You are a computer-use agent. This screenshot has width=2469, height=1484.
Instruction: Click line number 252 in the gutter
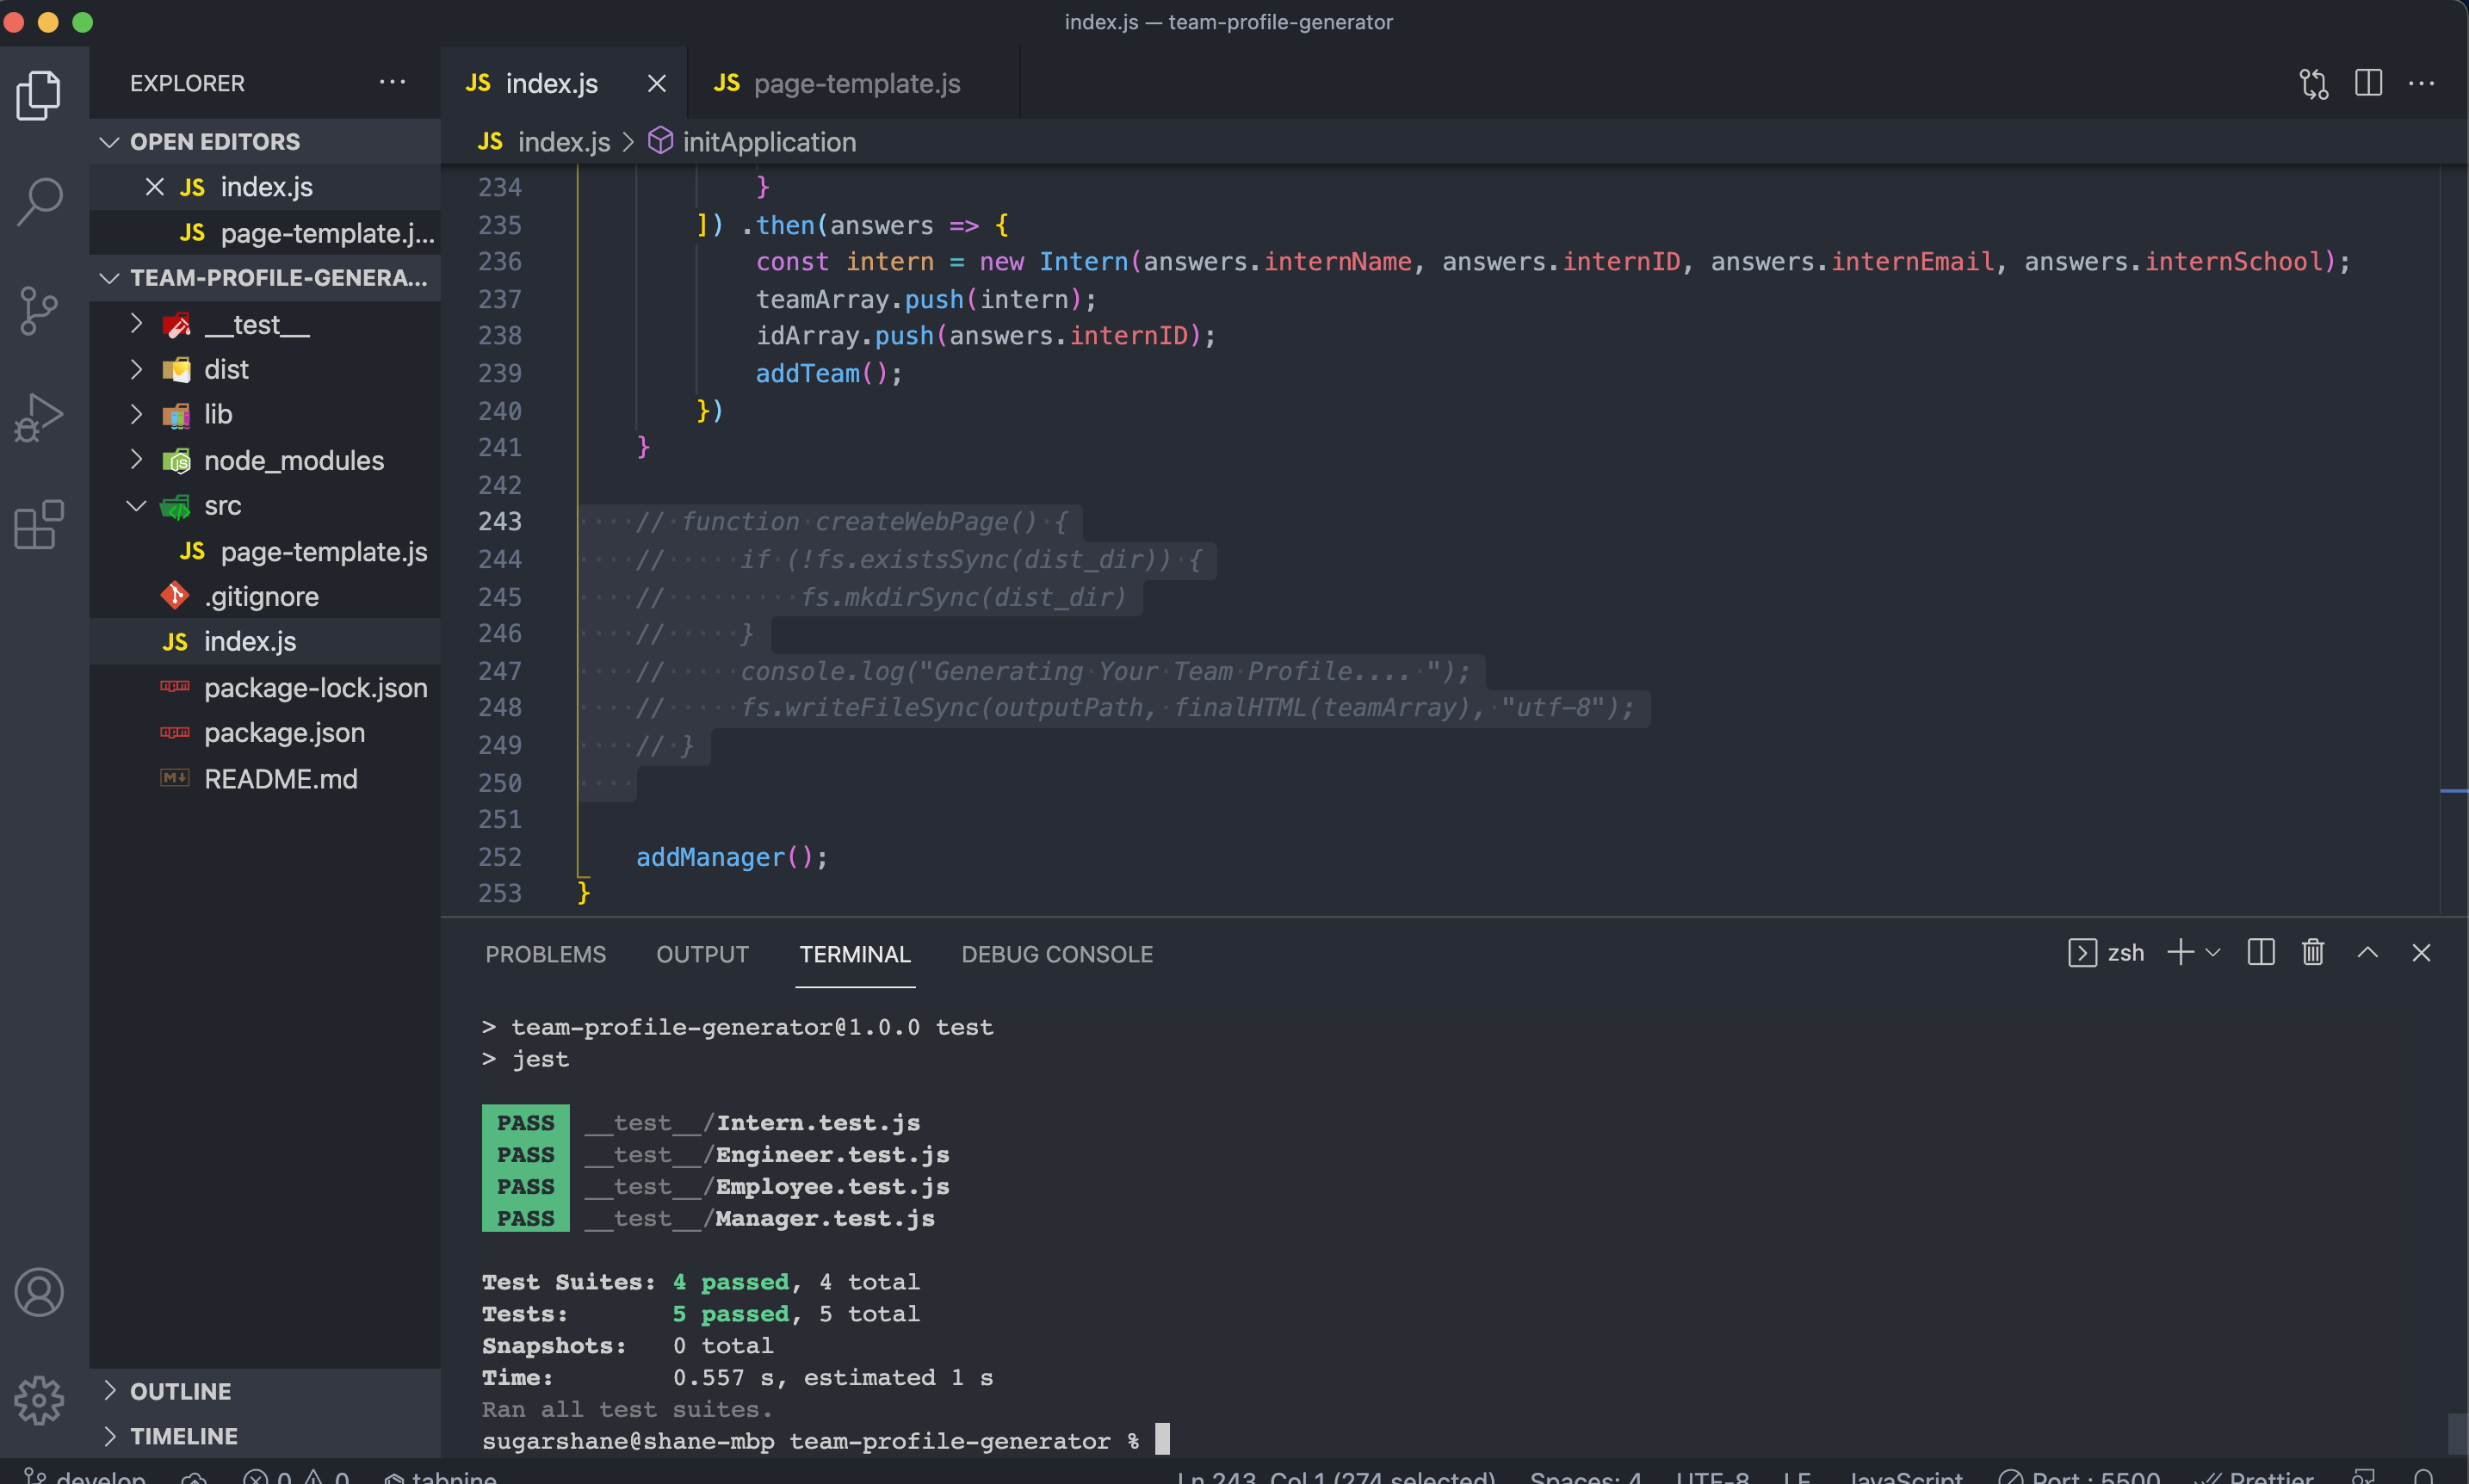[499, 857]
